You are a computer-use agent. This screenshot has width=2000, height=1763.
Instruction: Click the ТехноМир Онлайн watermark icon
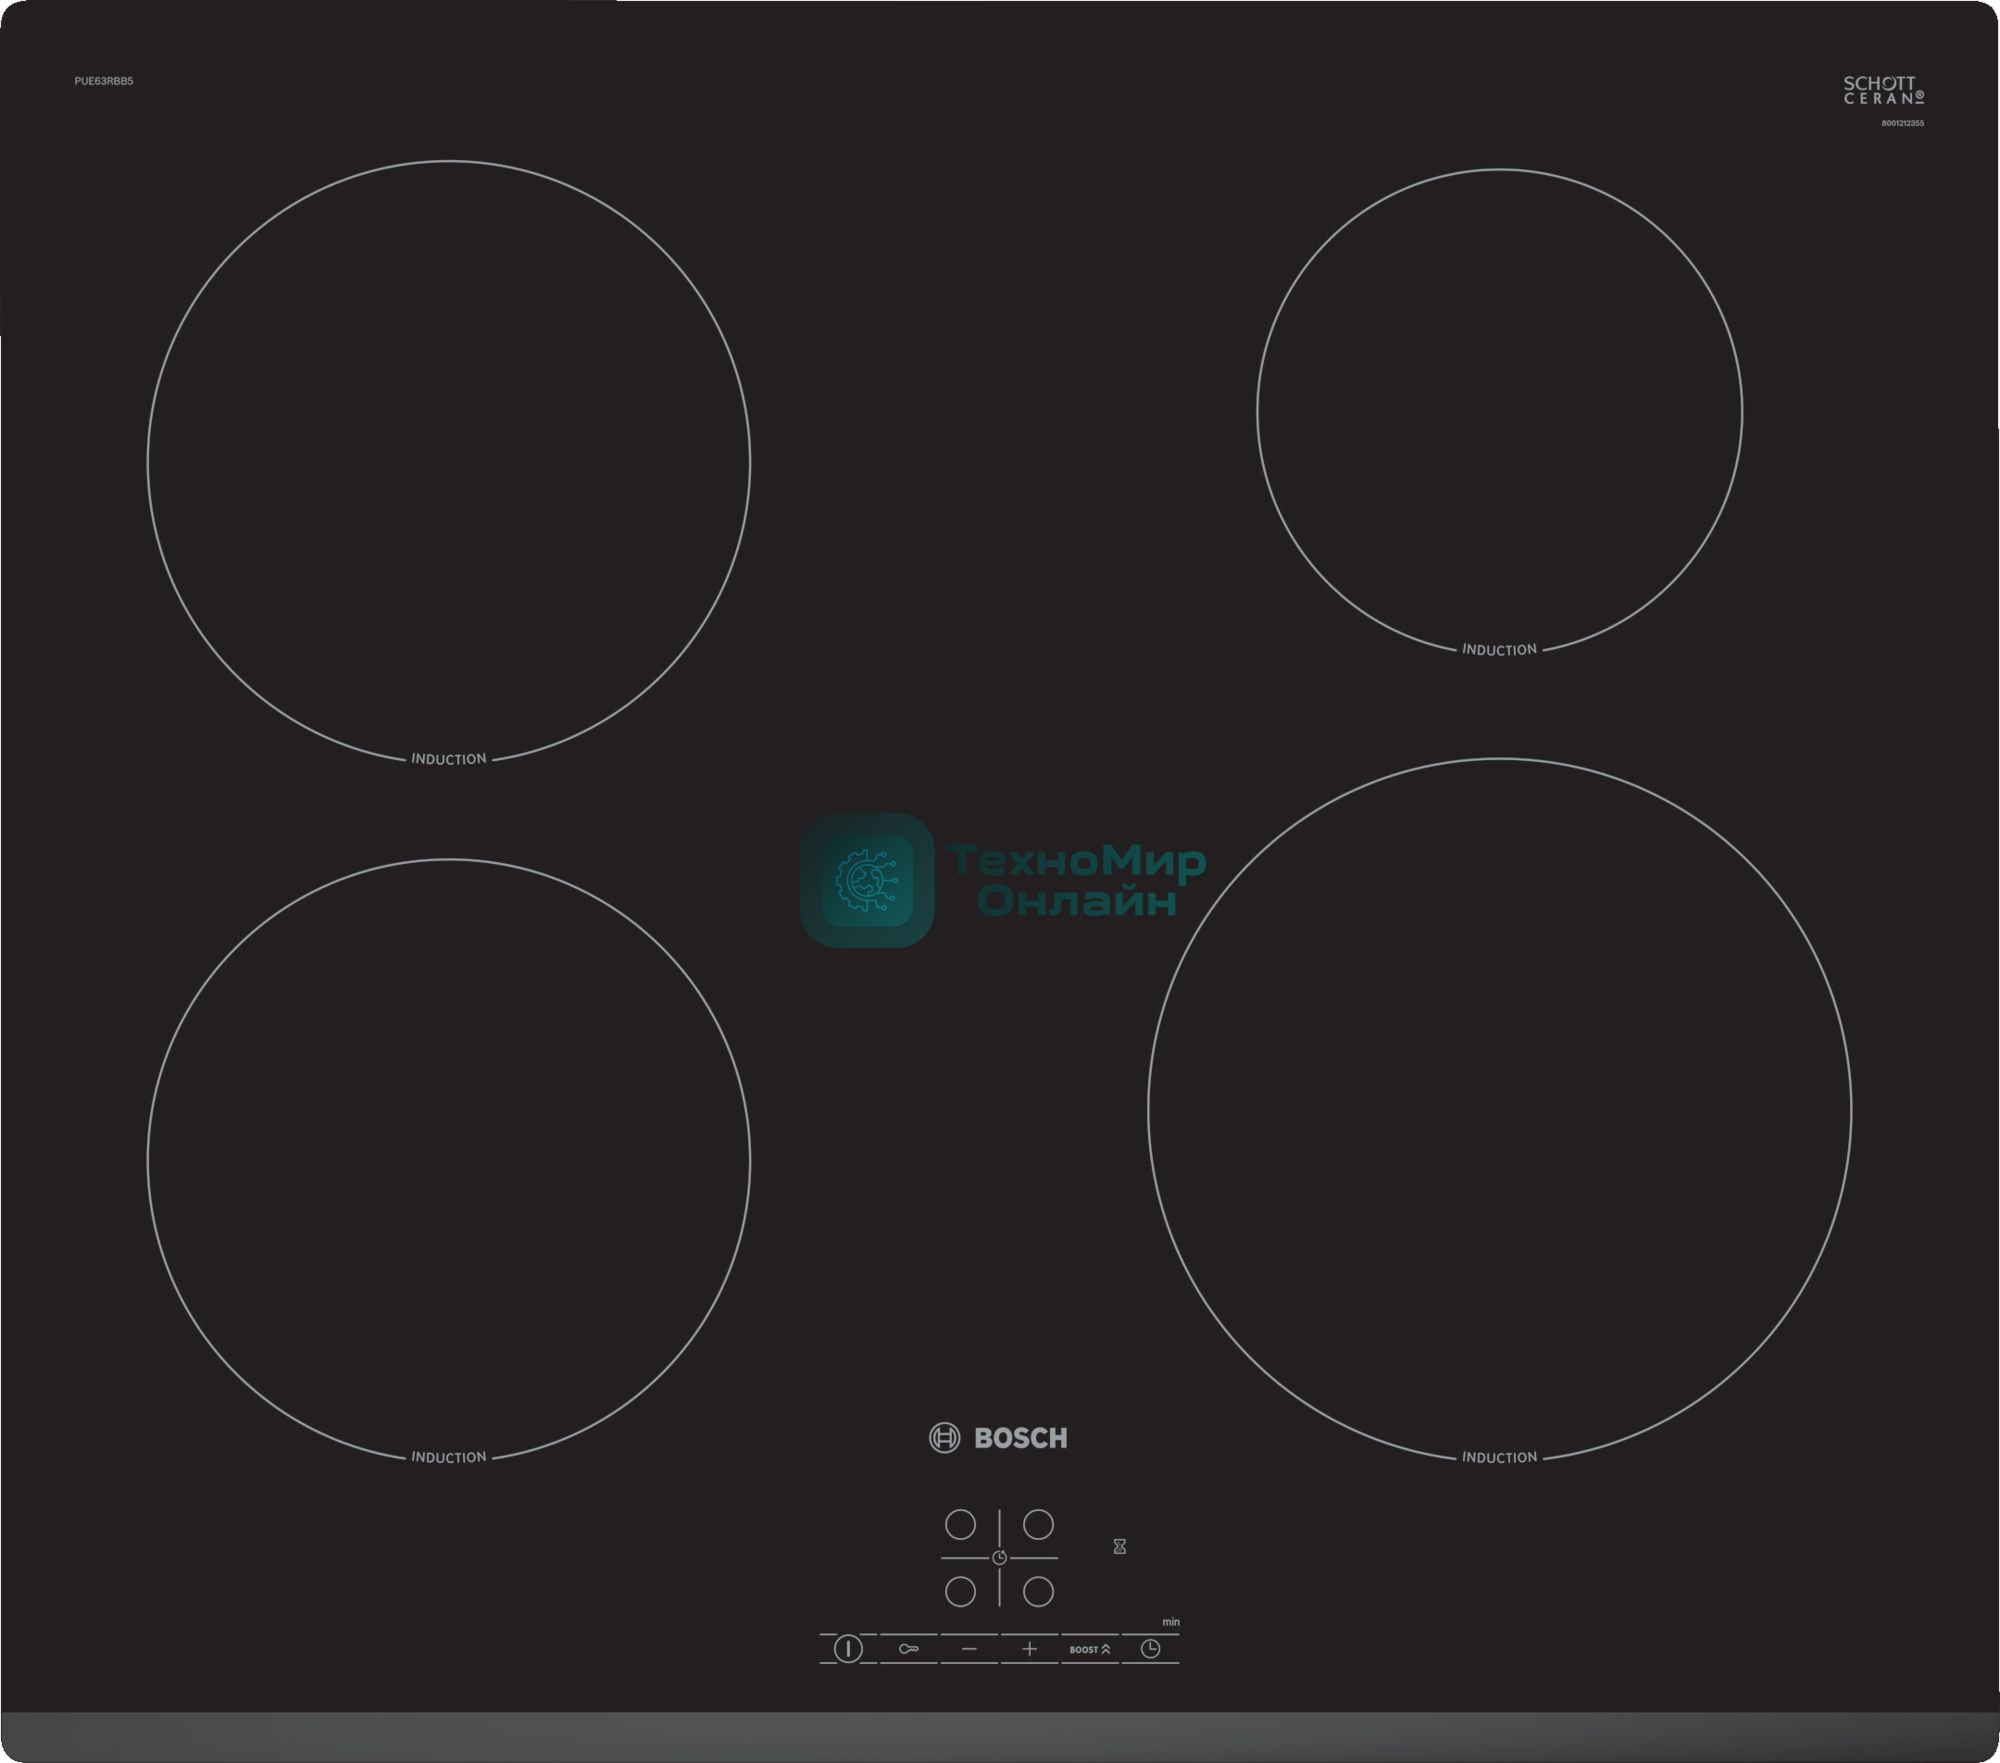click(867, 880)
